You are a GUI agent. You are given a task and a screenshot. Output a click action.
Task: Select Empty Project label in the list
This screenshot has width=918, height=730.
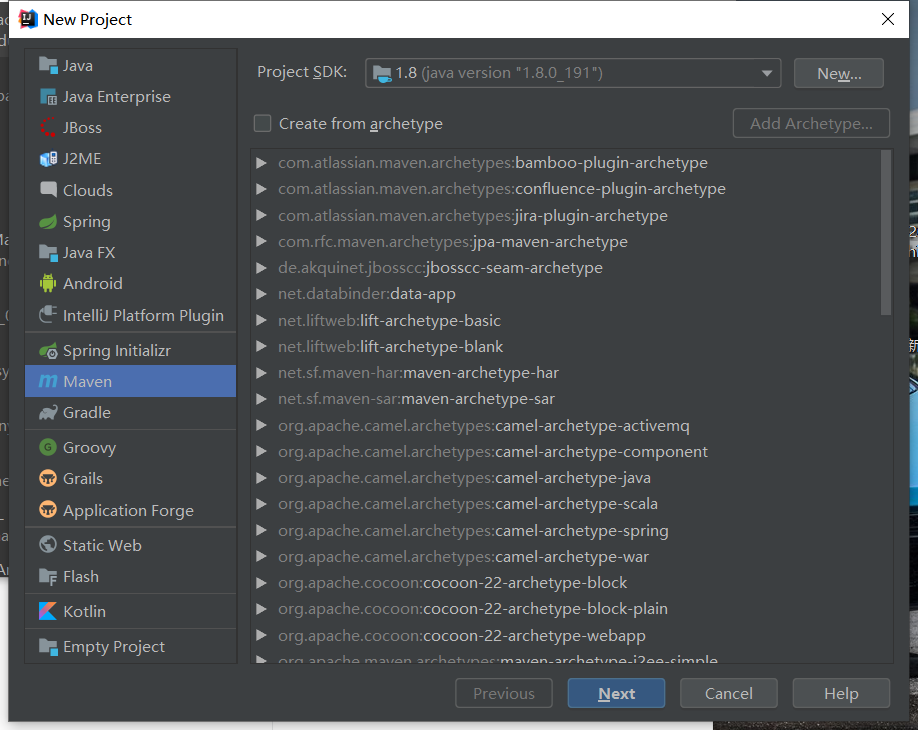[114, 647]
